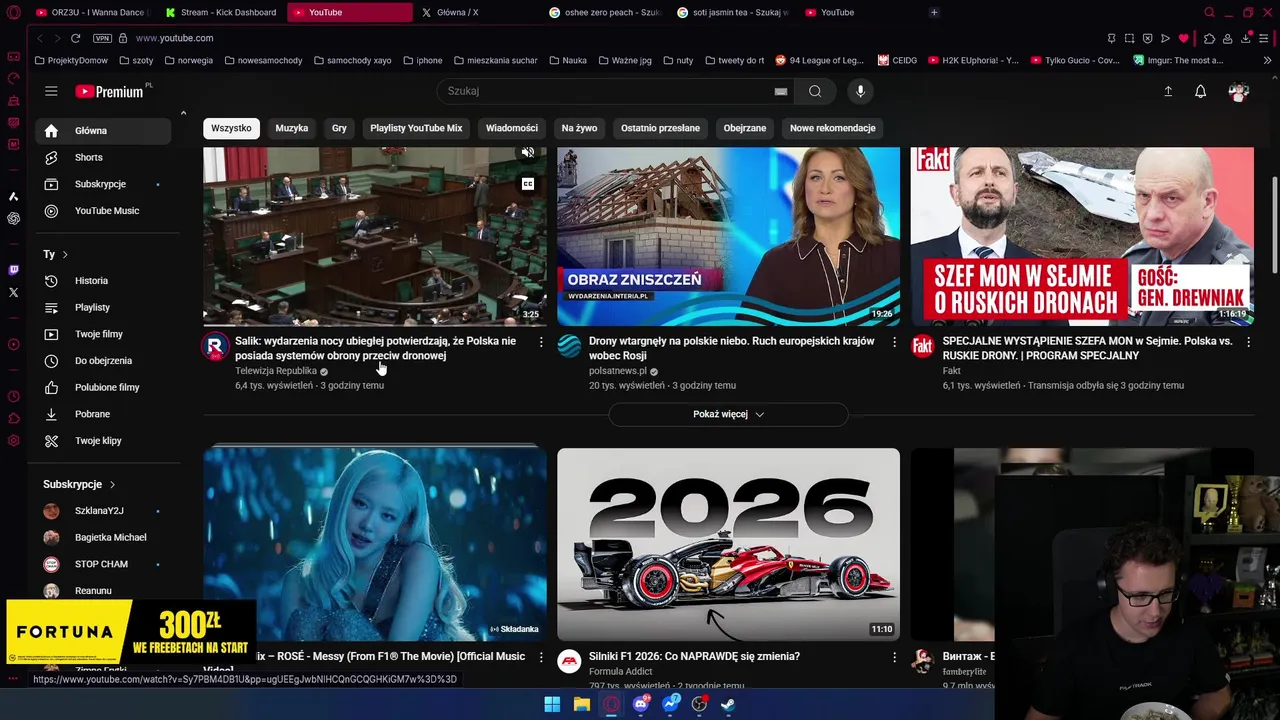1280x720 pixels.
Task: Open X icon in Opera sidebar
Action: [x=13, y=293]
